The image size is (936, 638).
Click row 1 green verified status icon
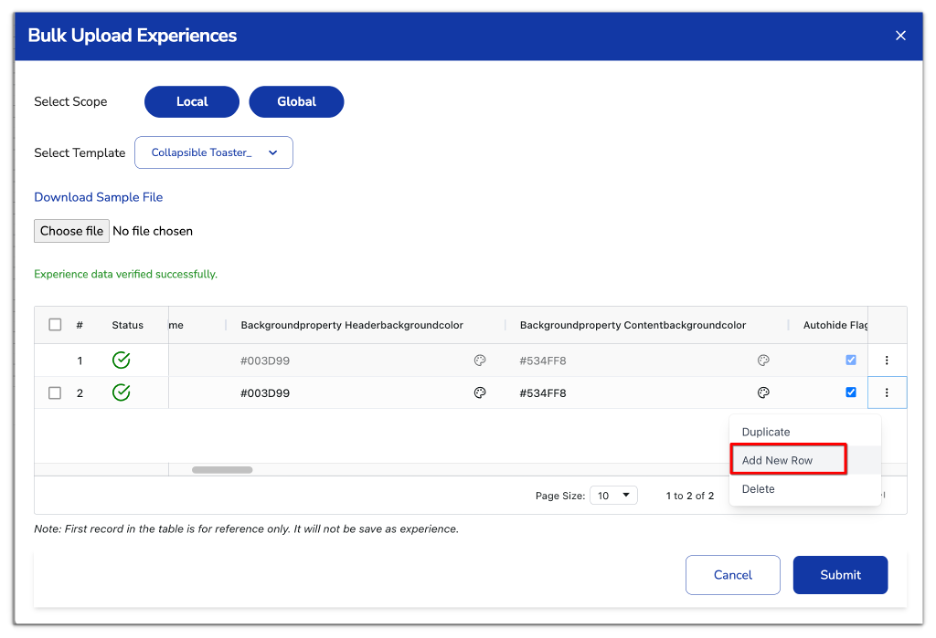pos(121,360)
